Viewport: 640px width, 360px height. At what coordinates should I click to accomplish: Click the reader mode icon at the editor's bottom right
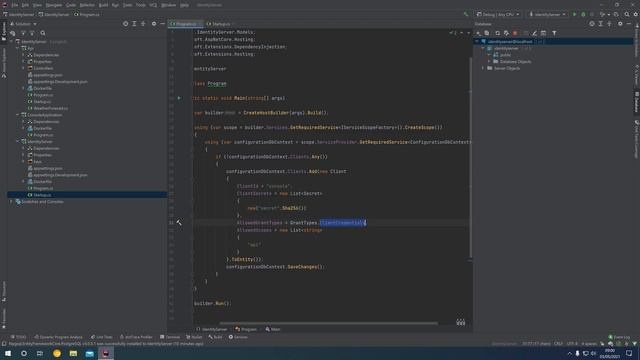click(x=460, y=322)
